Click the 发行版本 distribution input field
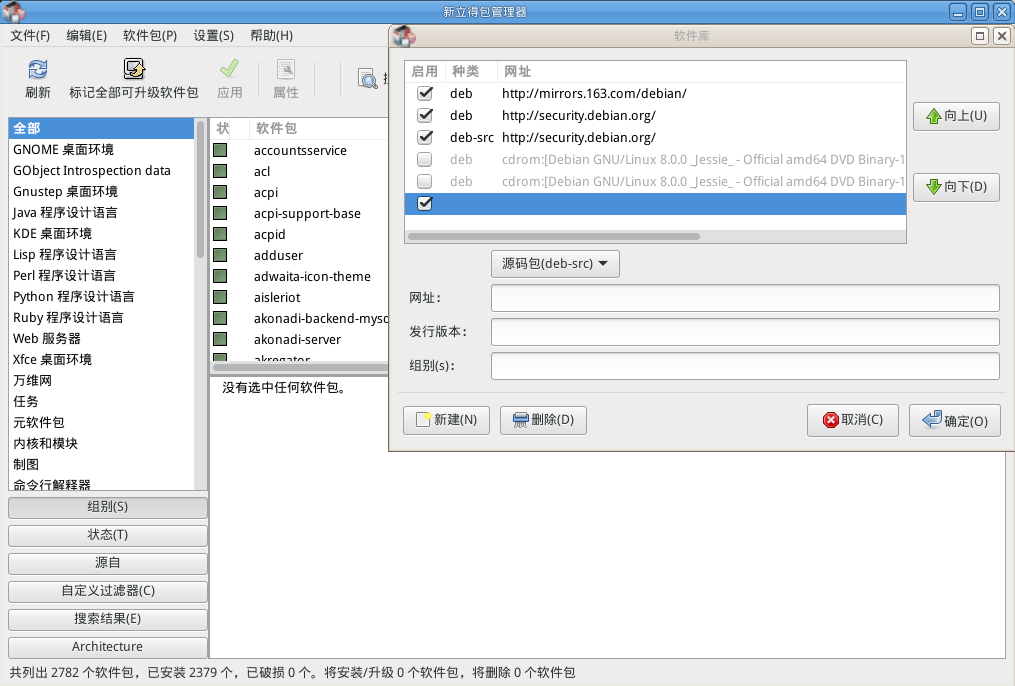 click(x=745, y=332)
